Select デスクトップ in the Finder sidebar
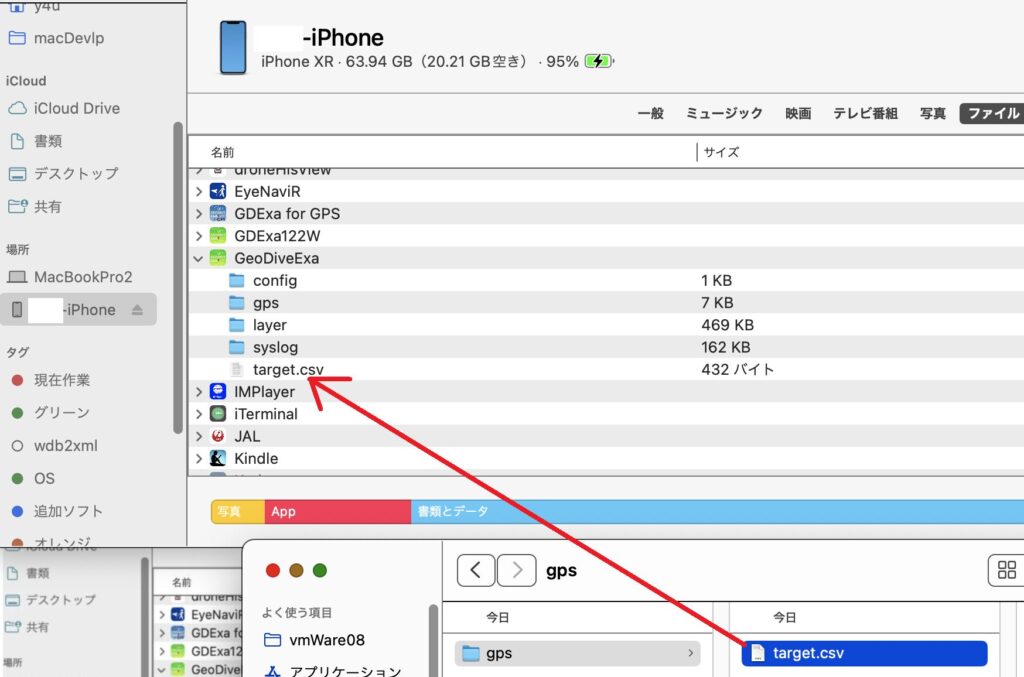The height and width of the screenshot is (677, 1024). 63,174
